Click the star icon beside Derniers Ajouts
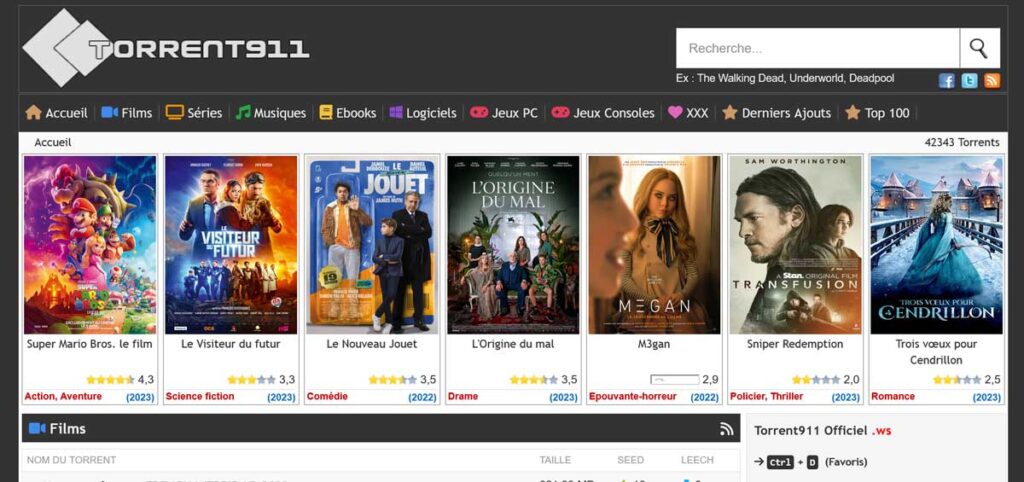Image resolution: width=1024 pixels, height=482 pixels. (x=729, y=112)
